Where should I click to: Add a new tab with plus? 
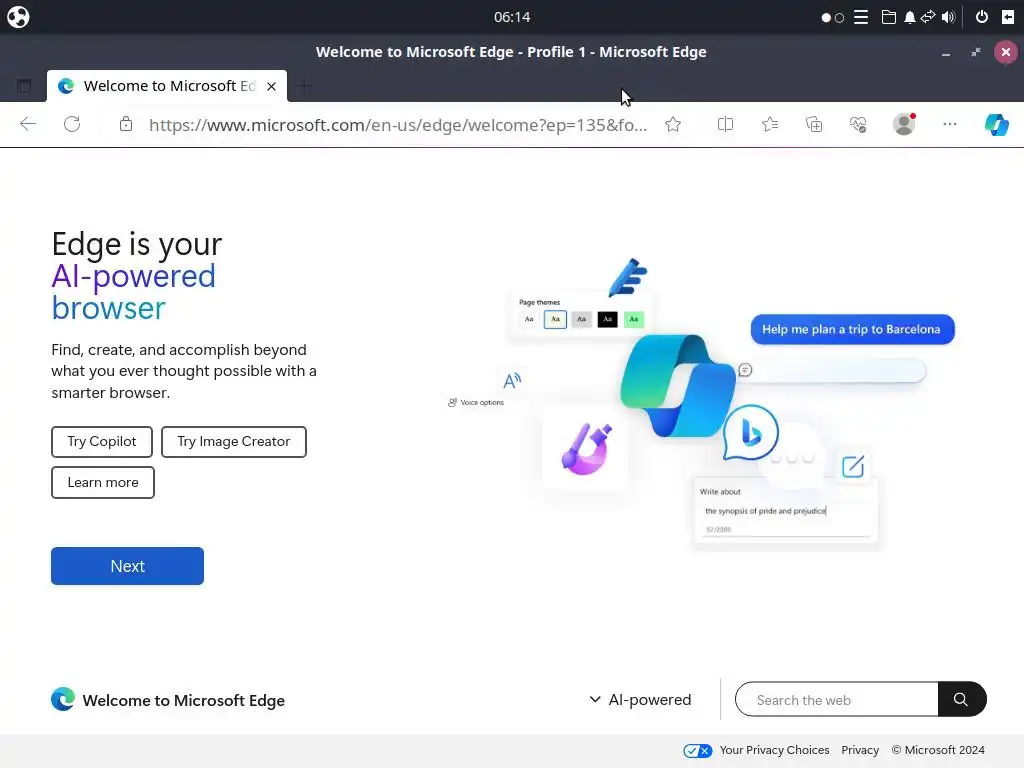tap(304, 86)
